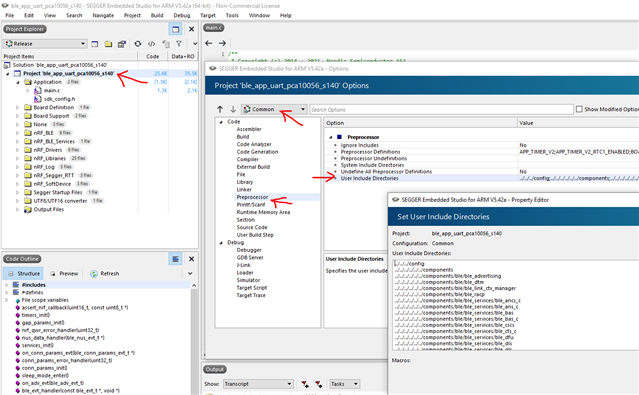Click second warning filter icon in Output panel
Image resolution: width=639 pixels, height=395 pixels.
pos(318,384)
